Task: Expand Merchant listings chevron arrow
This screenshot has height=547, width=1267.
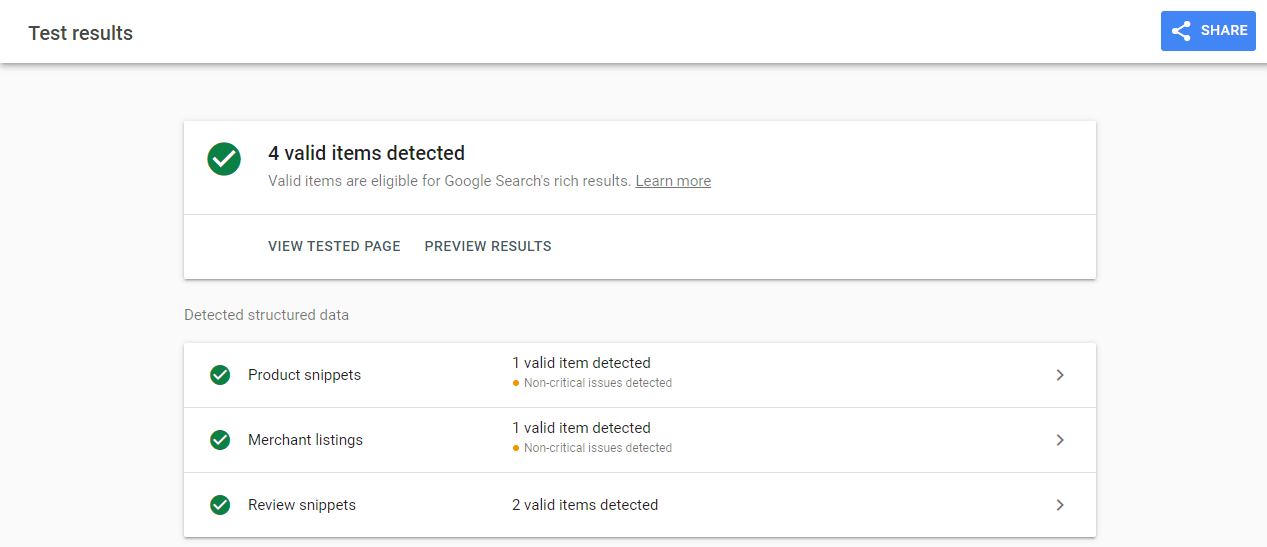Action: click(1060, 440)
